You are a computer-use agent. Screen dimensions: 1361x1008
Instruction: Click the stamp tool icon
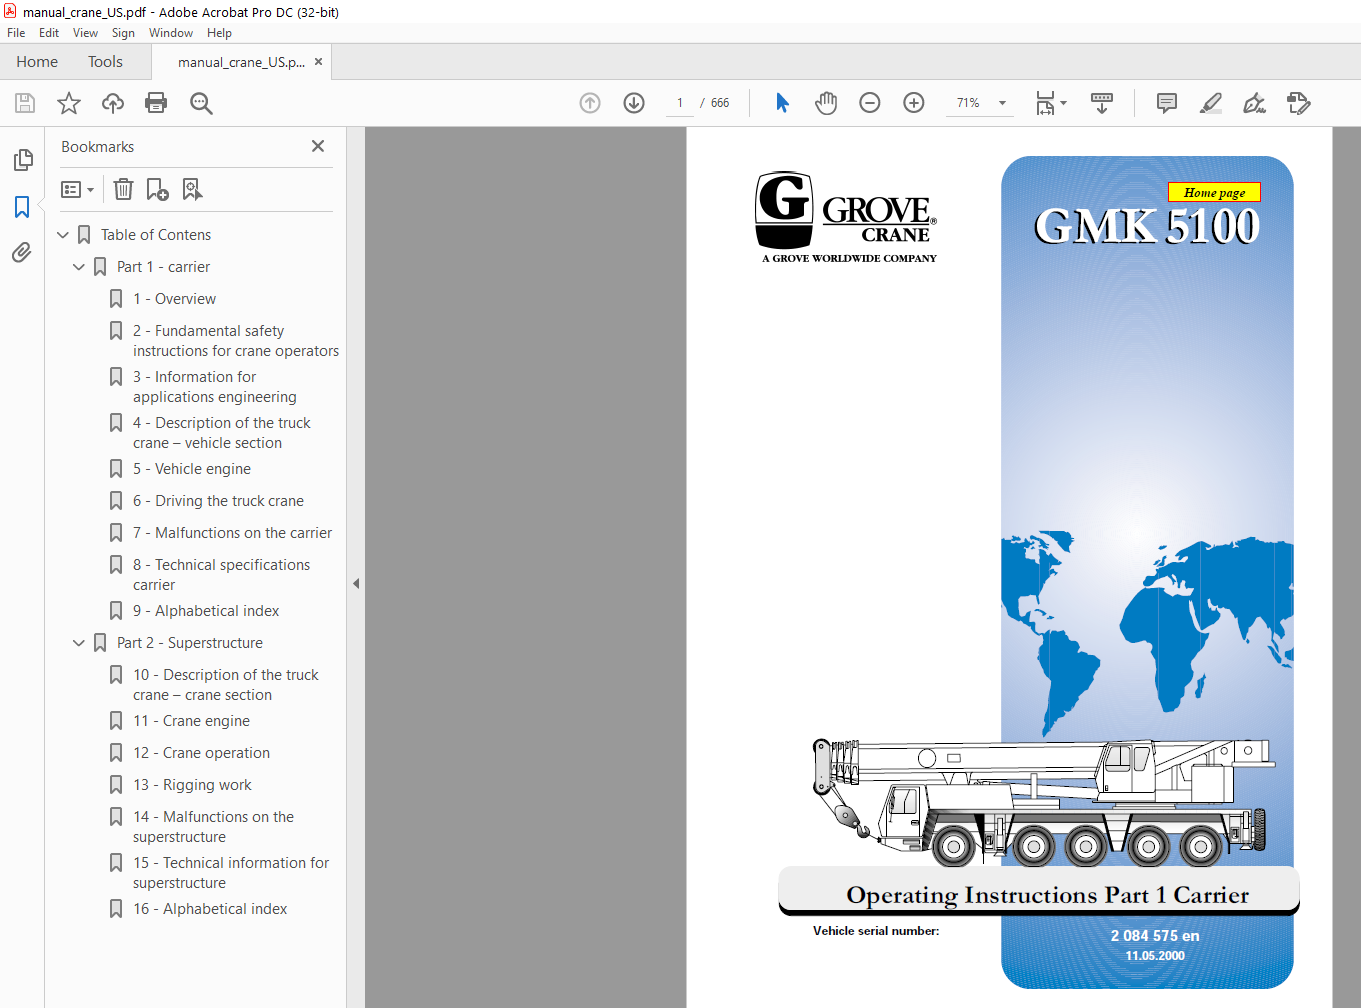click(x=1298, y=103)
